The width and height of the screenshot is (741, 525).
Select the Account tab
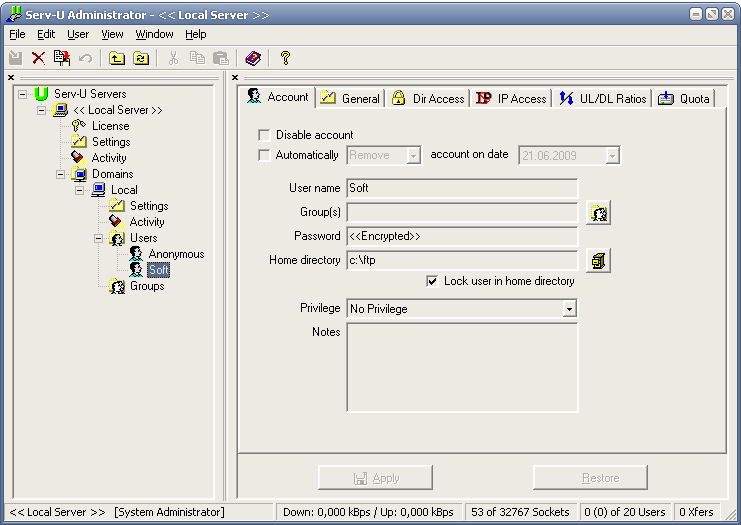[277, 97]
